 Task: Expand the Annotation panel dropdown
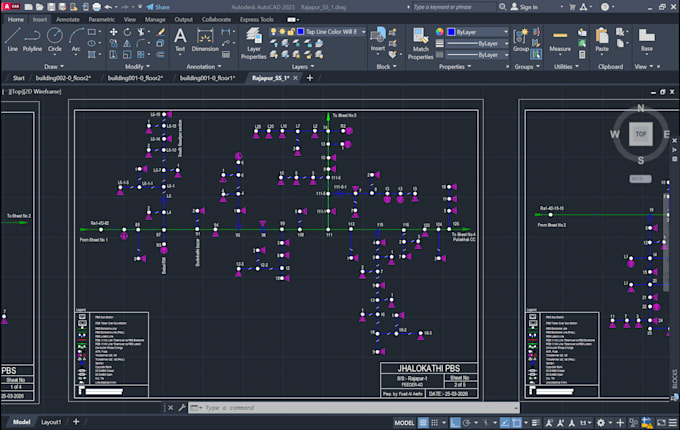pyautogui.click(x=204, y=66)
